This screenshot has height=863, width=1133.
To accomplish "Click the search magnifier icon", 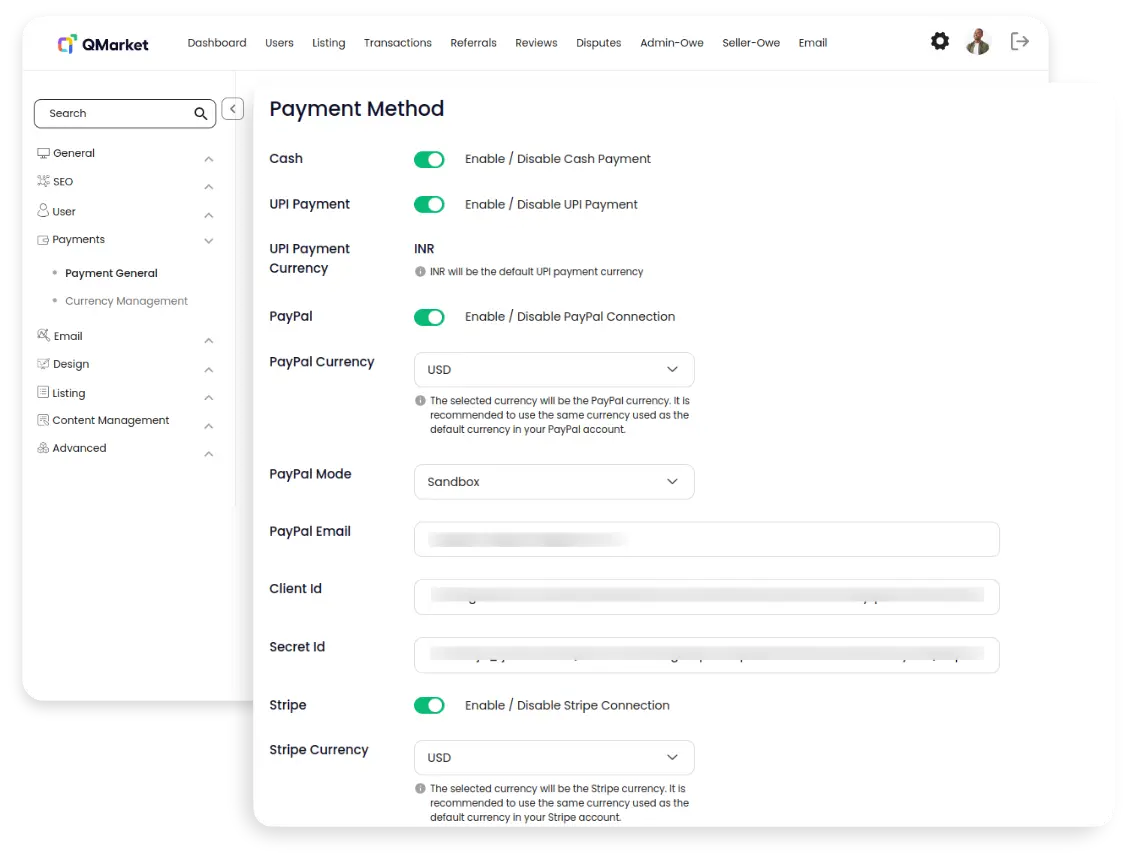I will (201, 114).
